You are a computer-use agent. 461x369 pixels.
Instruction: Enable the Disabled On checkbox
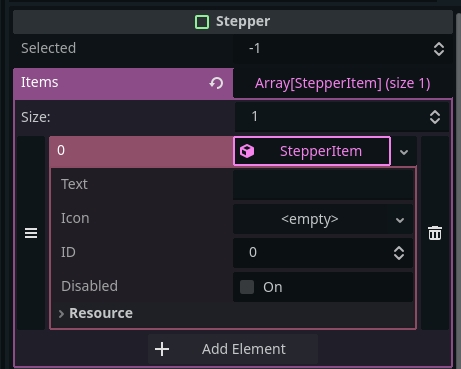[247, 287]
